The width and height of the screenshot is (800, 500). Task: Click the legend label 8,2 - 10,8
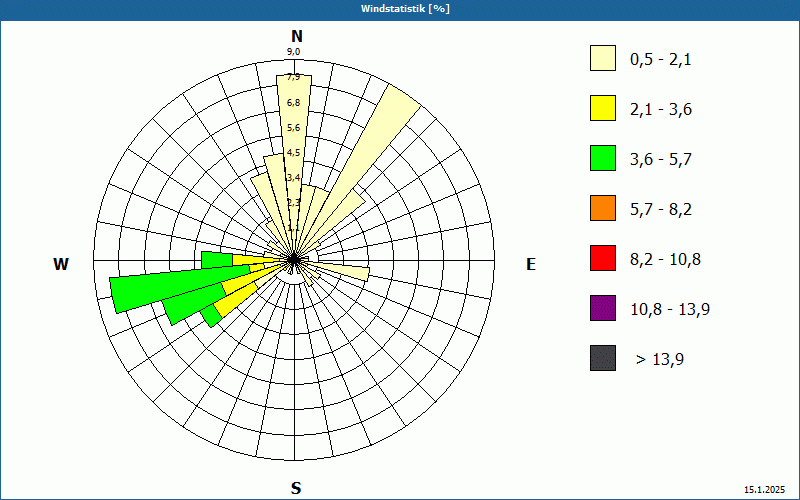tap(665, 260)
